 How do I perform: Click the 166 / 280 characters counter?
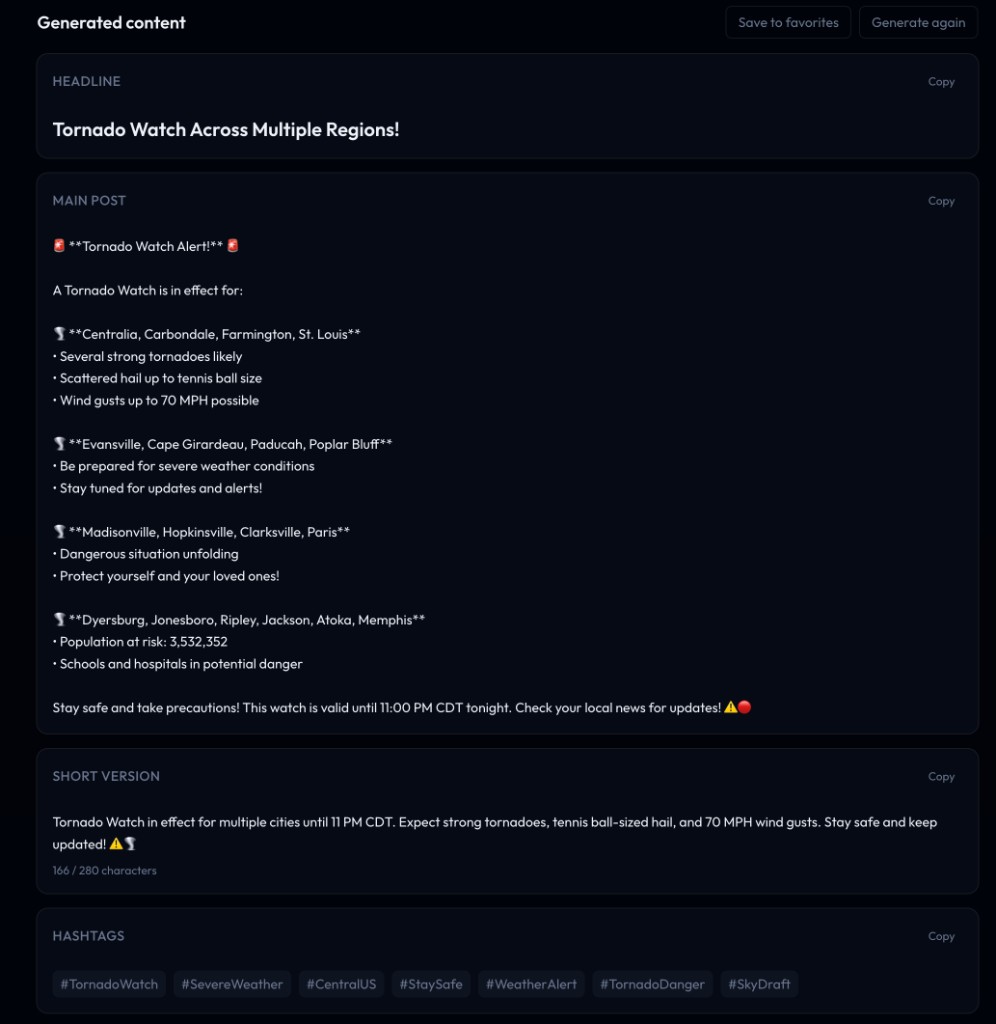(105, 871)
